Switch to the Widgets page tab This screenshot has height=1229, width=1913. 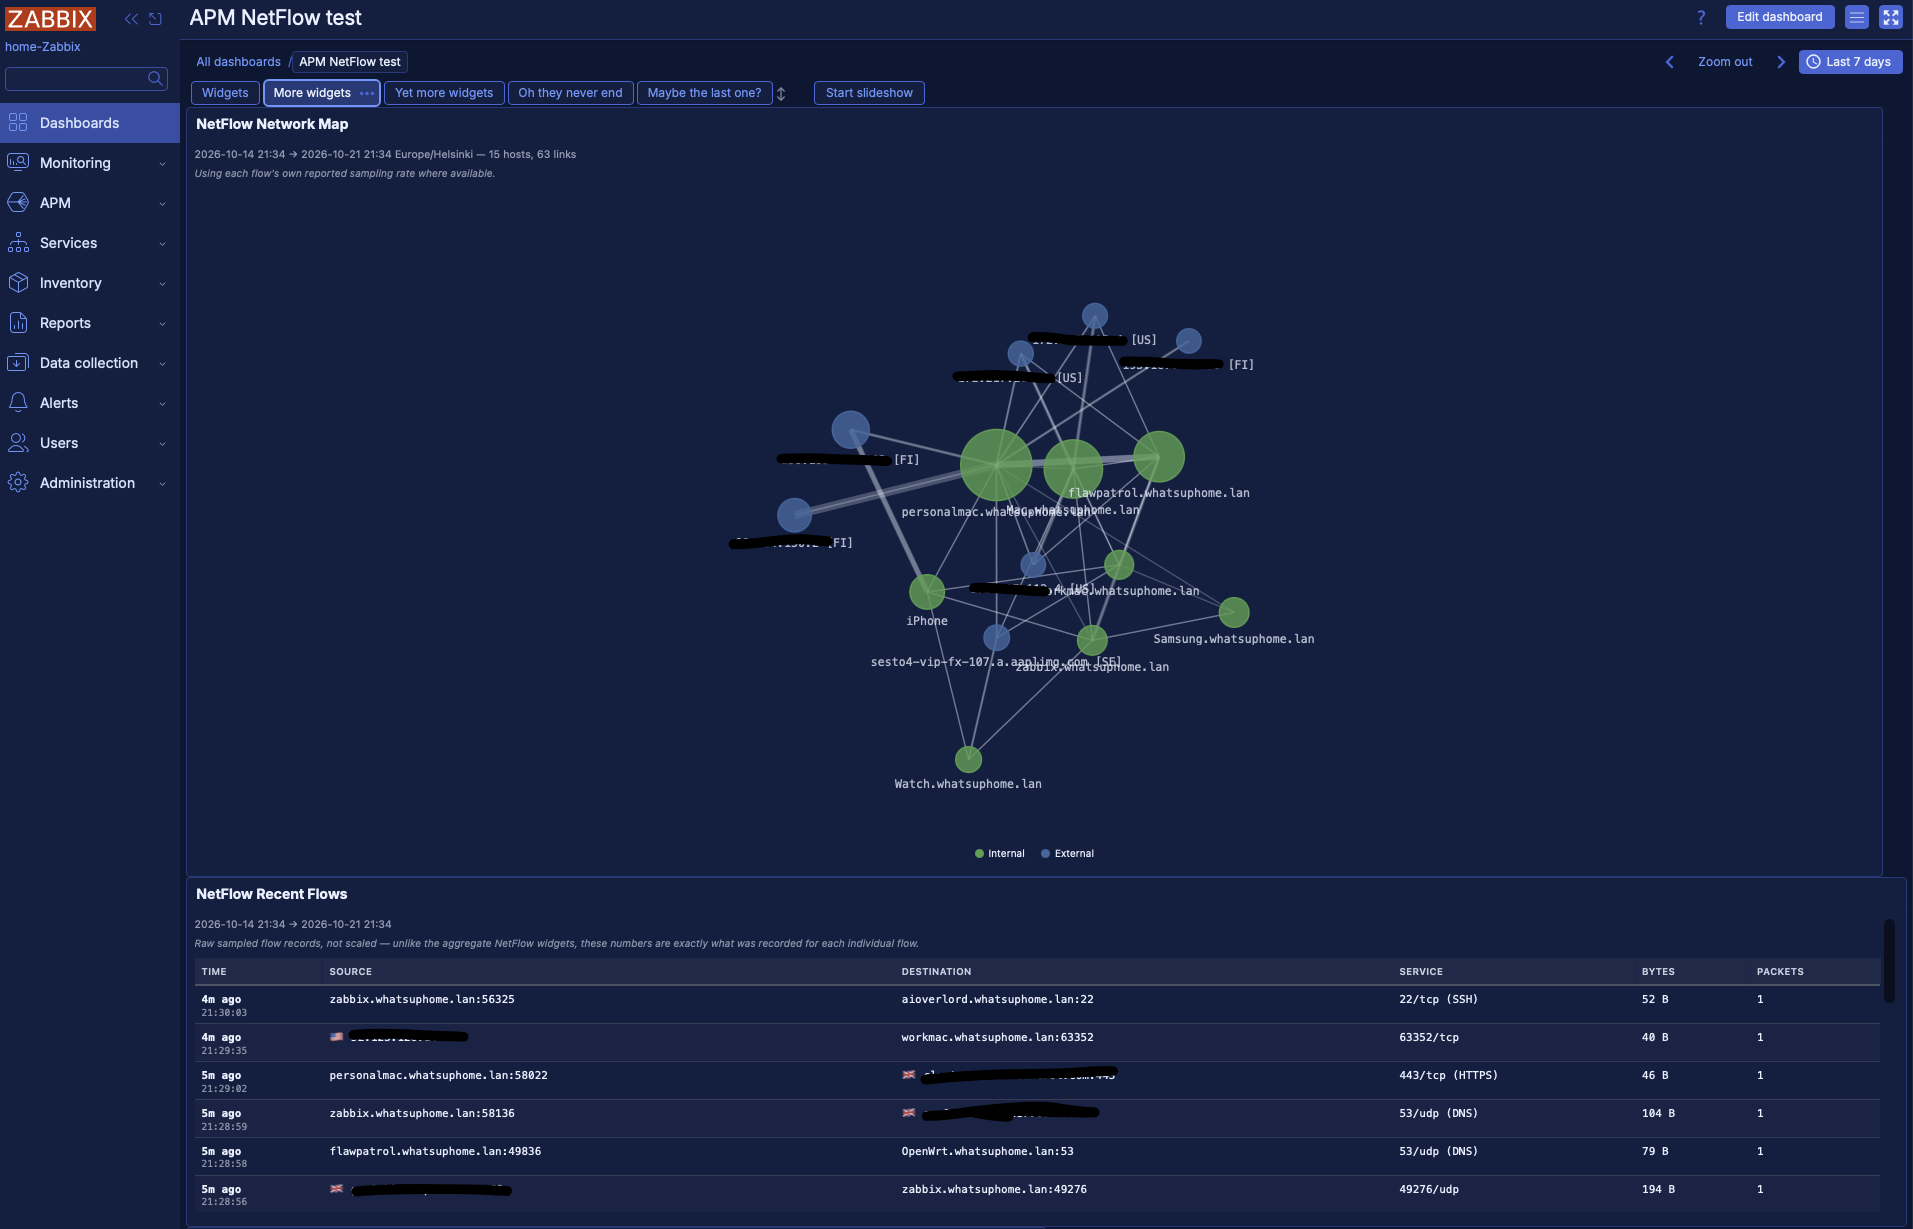[x=225, y=93]
